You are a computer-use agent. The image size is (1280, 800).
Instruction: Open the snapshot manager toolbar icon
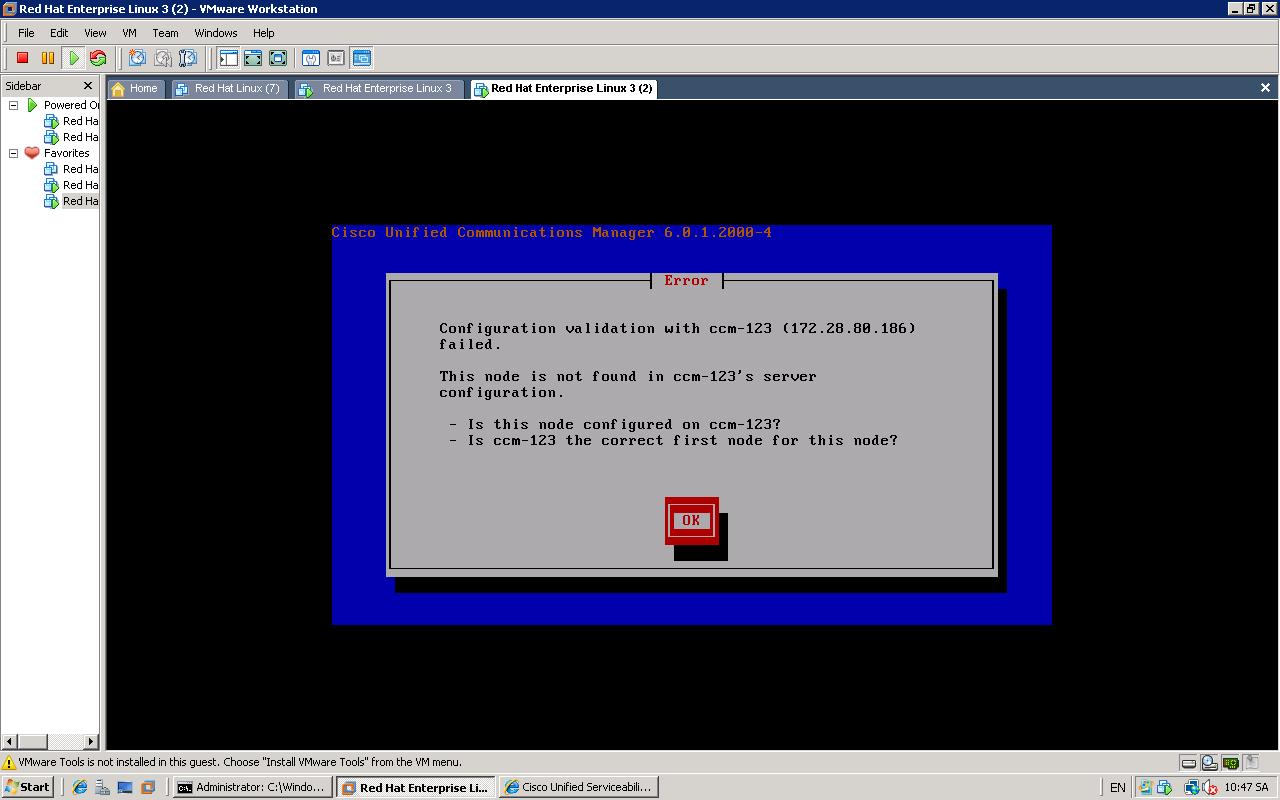[187, 58]
